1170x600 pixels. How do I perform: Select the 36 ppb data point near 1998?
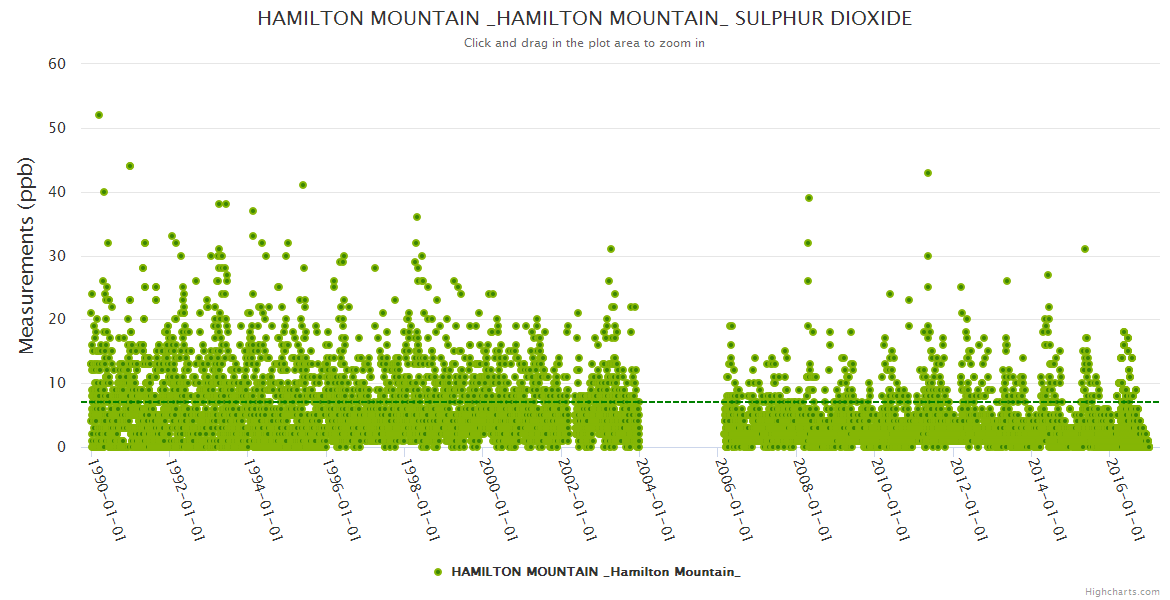pyautogui.click(x=417, y=217)
